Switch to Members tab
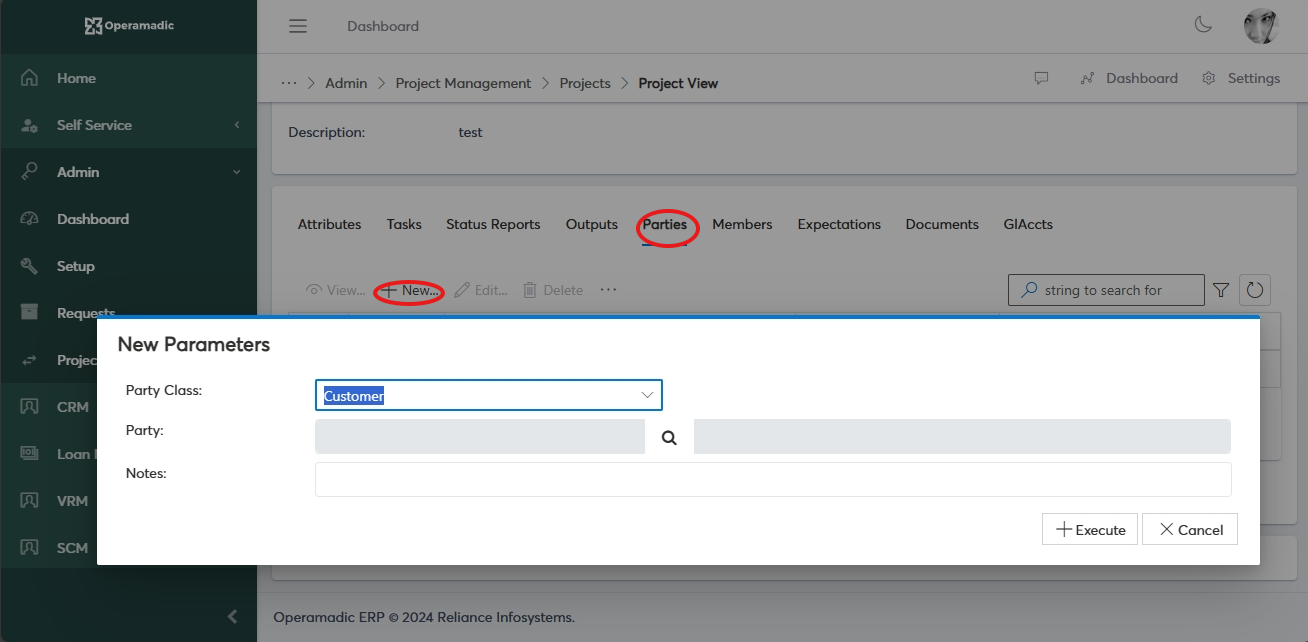This screenshot has width=1308, height=642. click(742, 224)
